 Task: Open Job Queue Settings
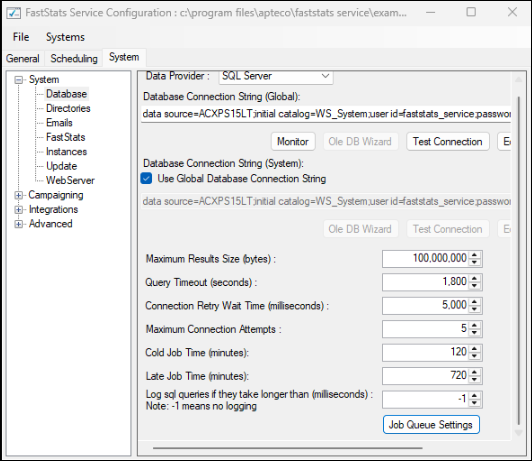click(x=431, y=424)
